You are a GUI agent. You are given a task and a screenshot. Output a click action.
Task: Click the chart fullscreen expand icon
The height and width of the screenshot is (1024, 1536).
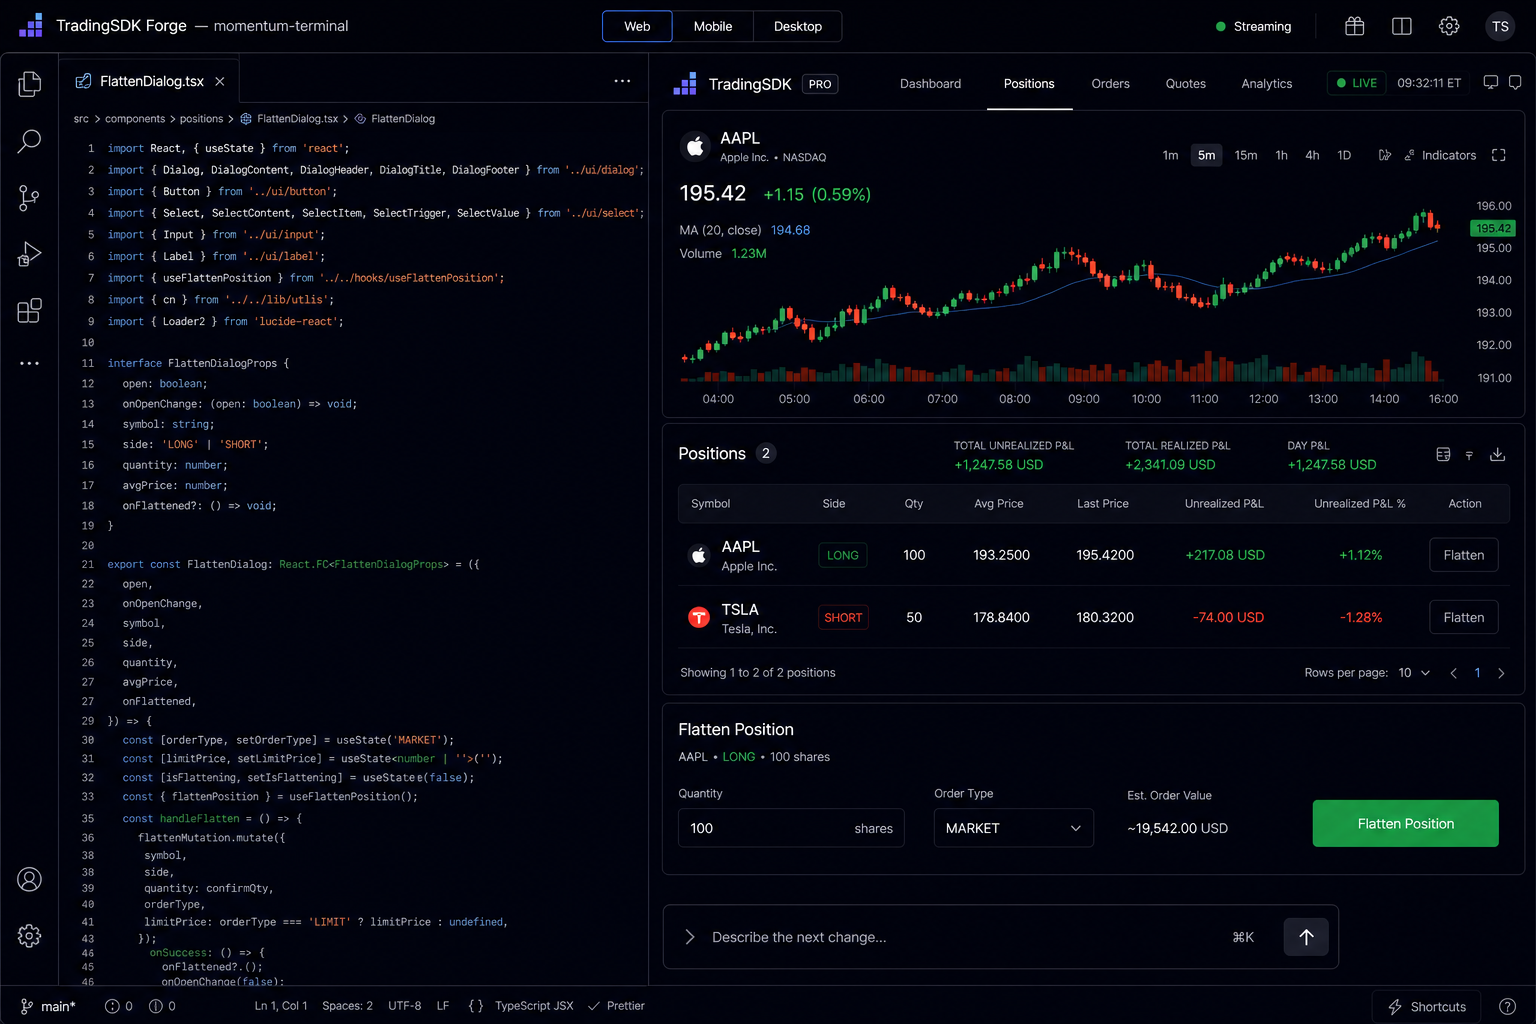coord(1498,155)
